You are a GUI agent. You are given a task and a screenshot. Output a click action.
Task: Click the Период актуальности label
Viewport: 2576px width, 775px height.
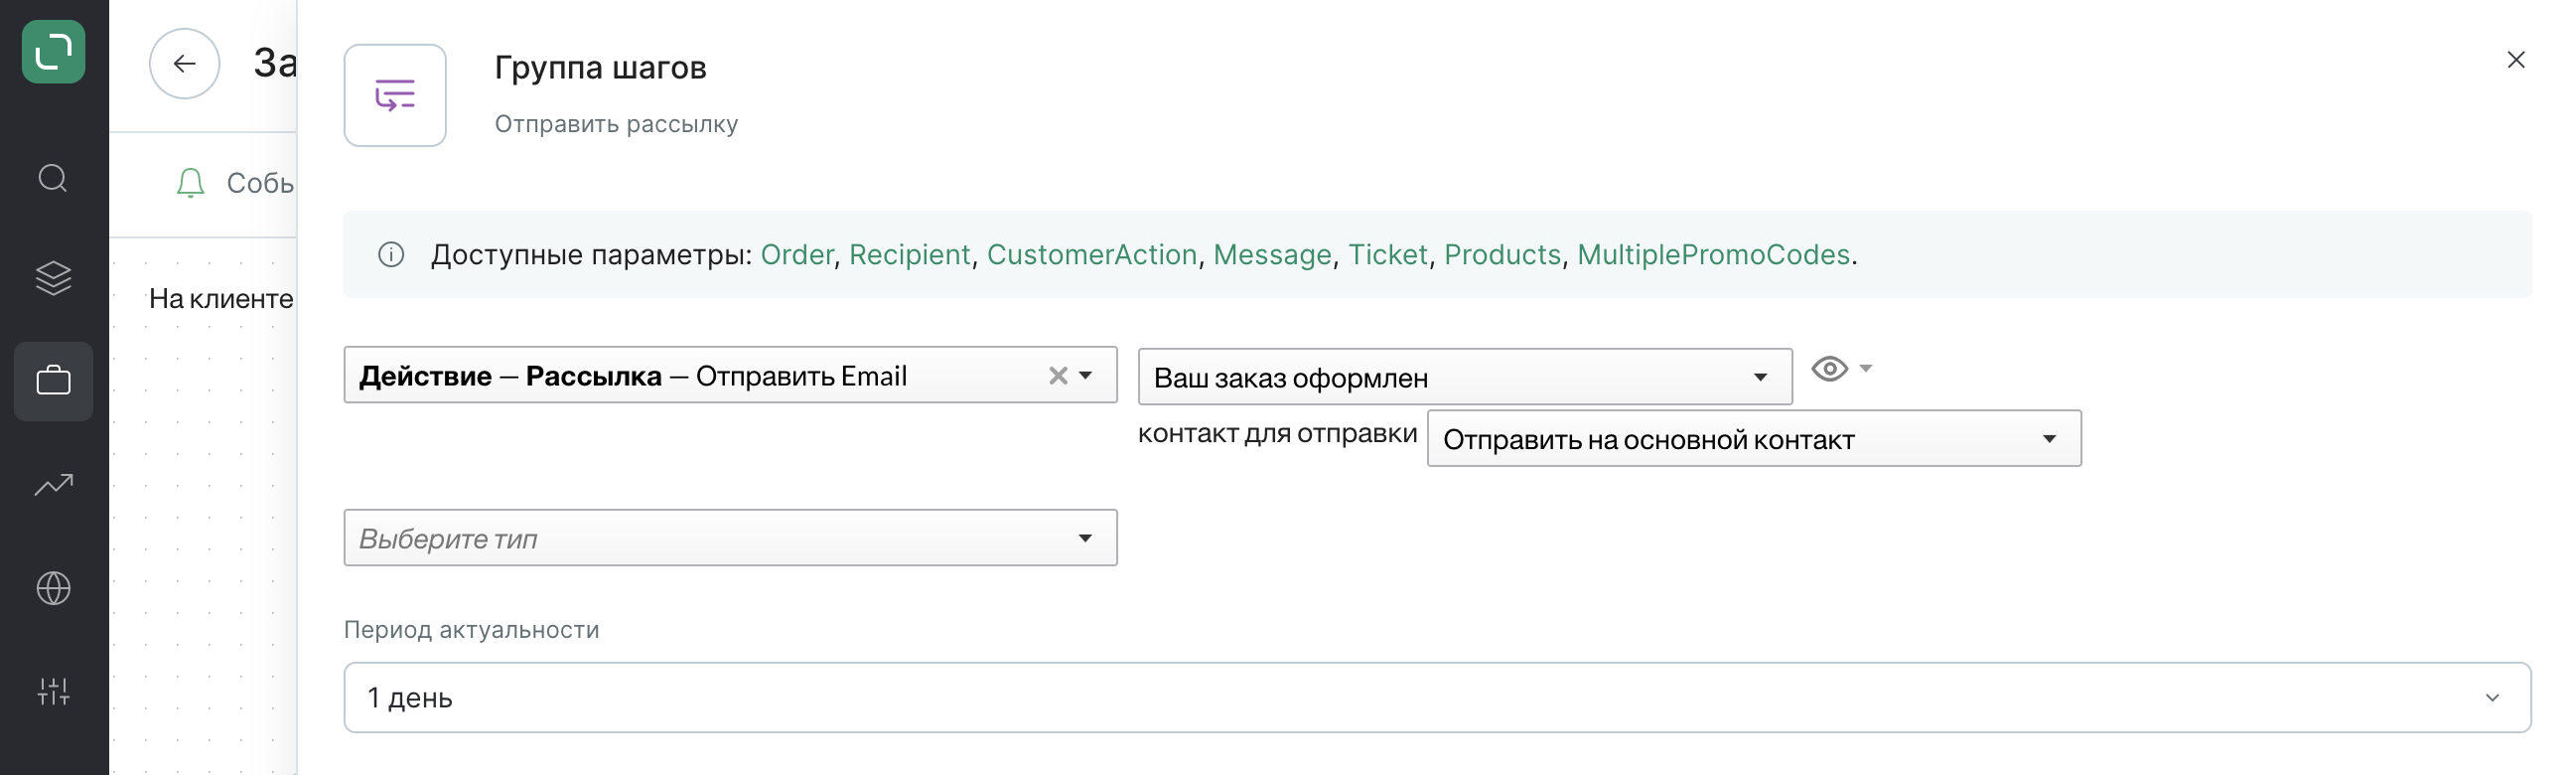point(471,630)
